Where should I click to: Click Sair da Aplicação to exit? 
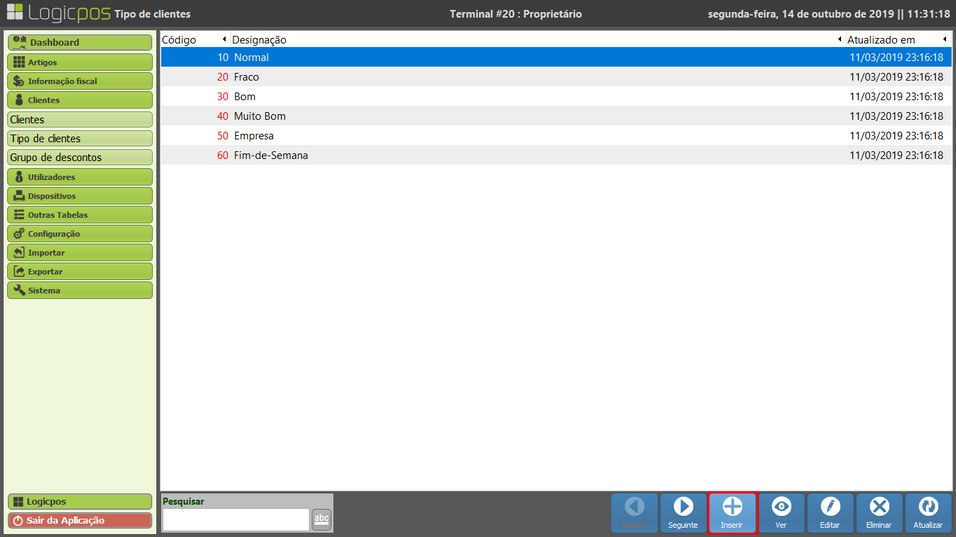[x=80, y=520]
